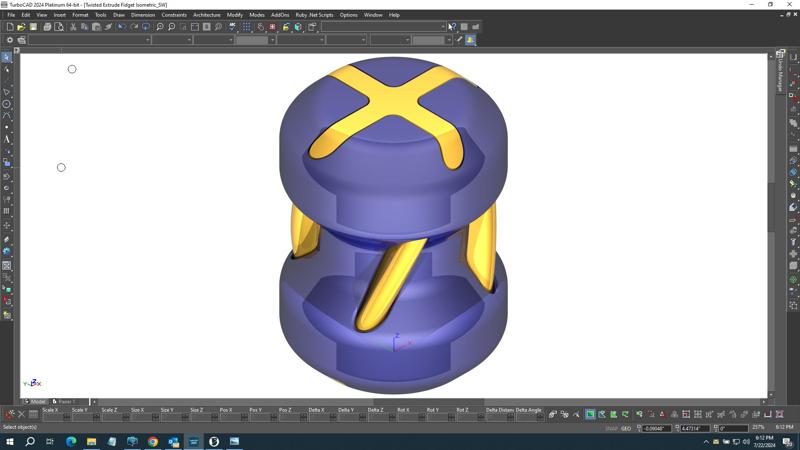Viewport: 800px width, 450px height.
Task: Open the Modify menu
Action: 235,15
